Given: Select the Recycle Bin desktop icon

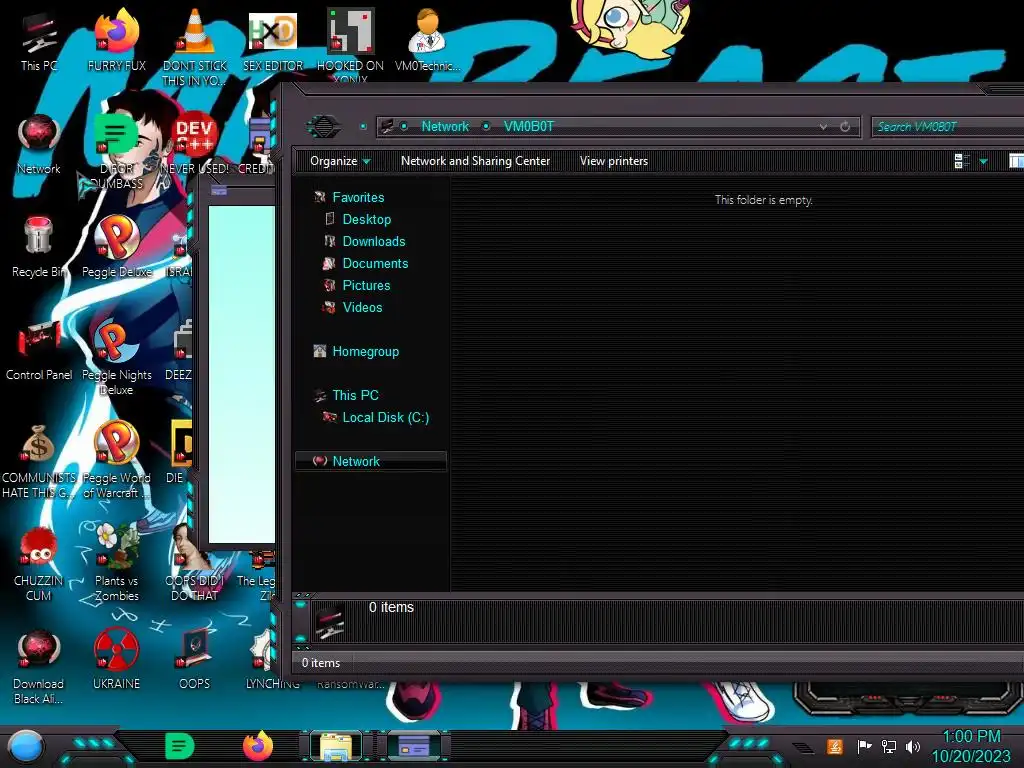Looking at the screenshot, I should [39, 248].
